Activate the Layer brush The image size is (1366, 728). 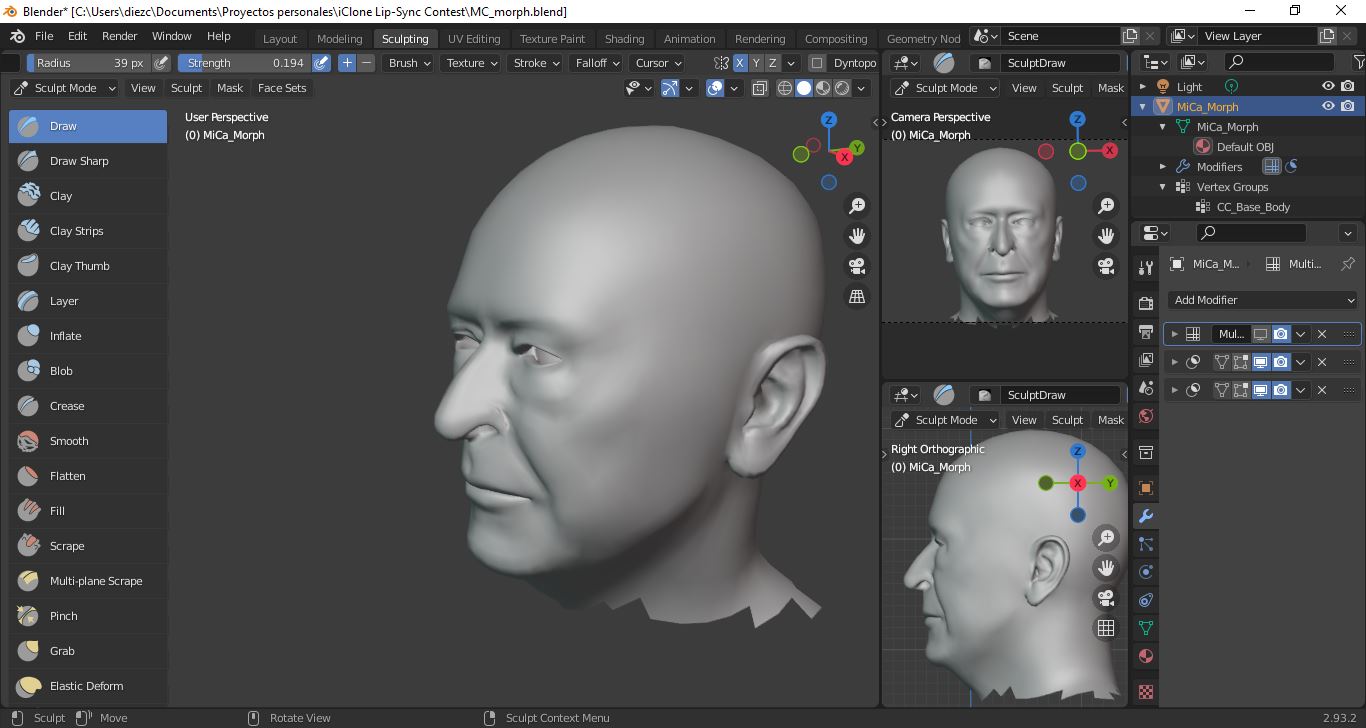pyautogui.click(x=88, y=301)
